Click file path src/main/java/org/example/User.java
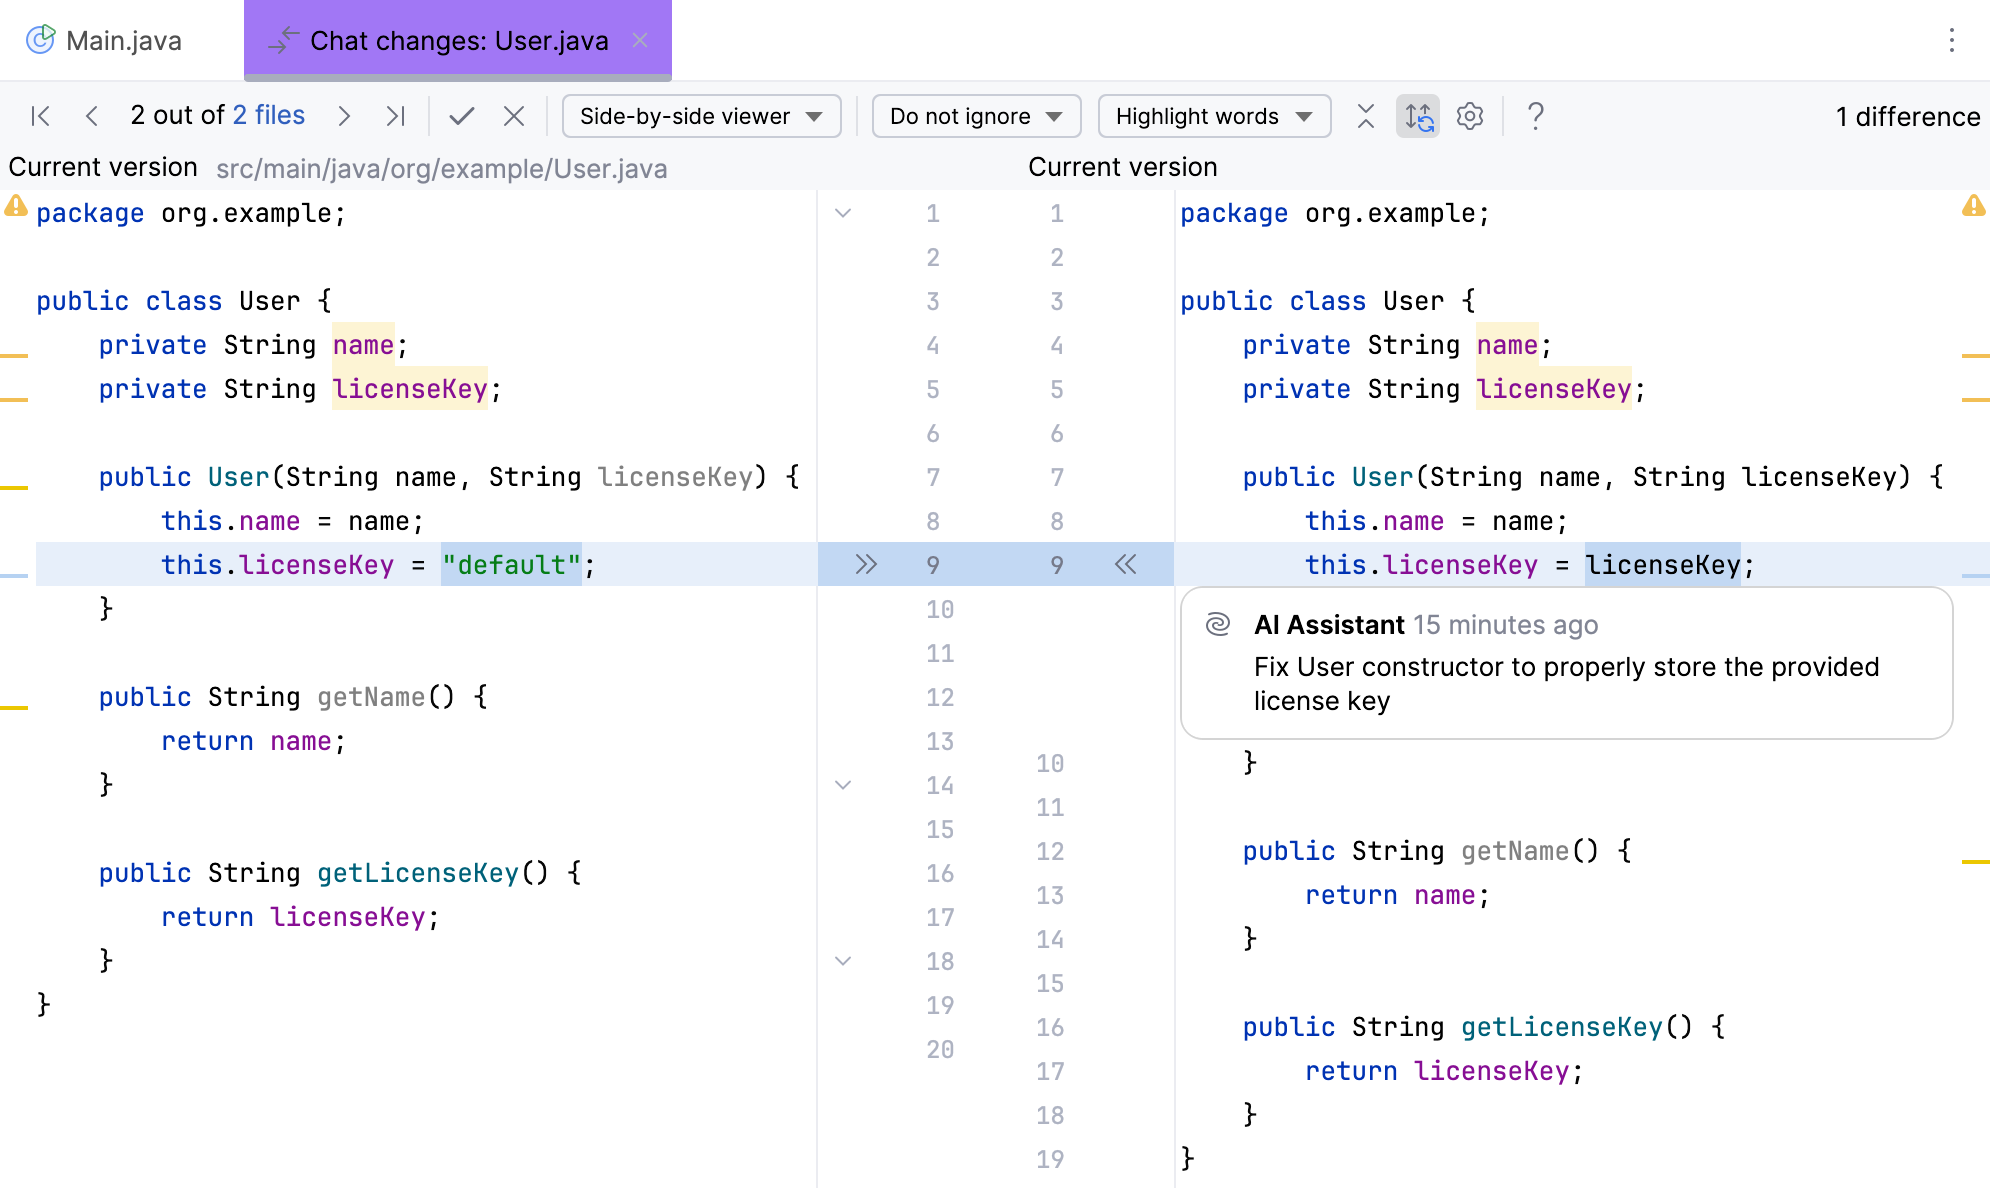 (x=442, y=168)
